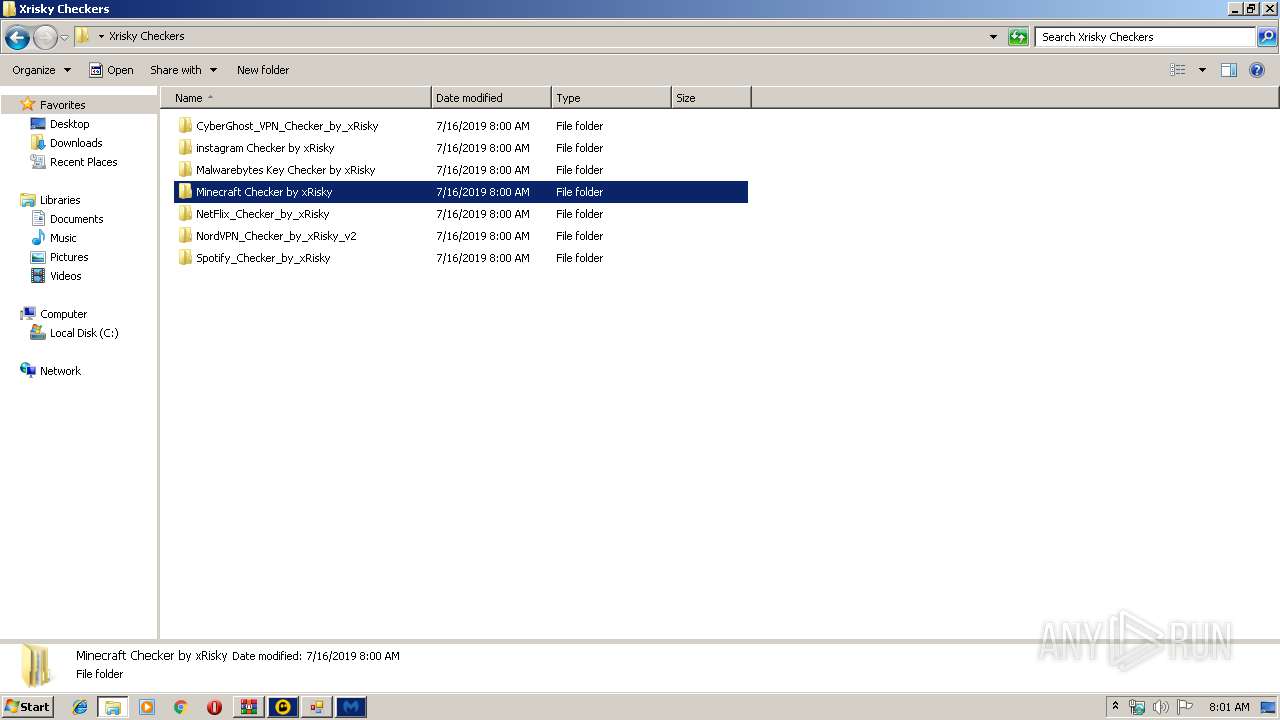This screenshot has width=1280, height=720.
Task: Click Windows Explorer taskbar icon
Action: click(113, 707)
